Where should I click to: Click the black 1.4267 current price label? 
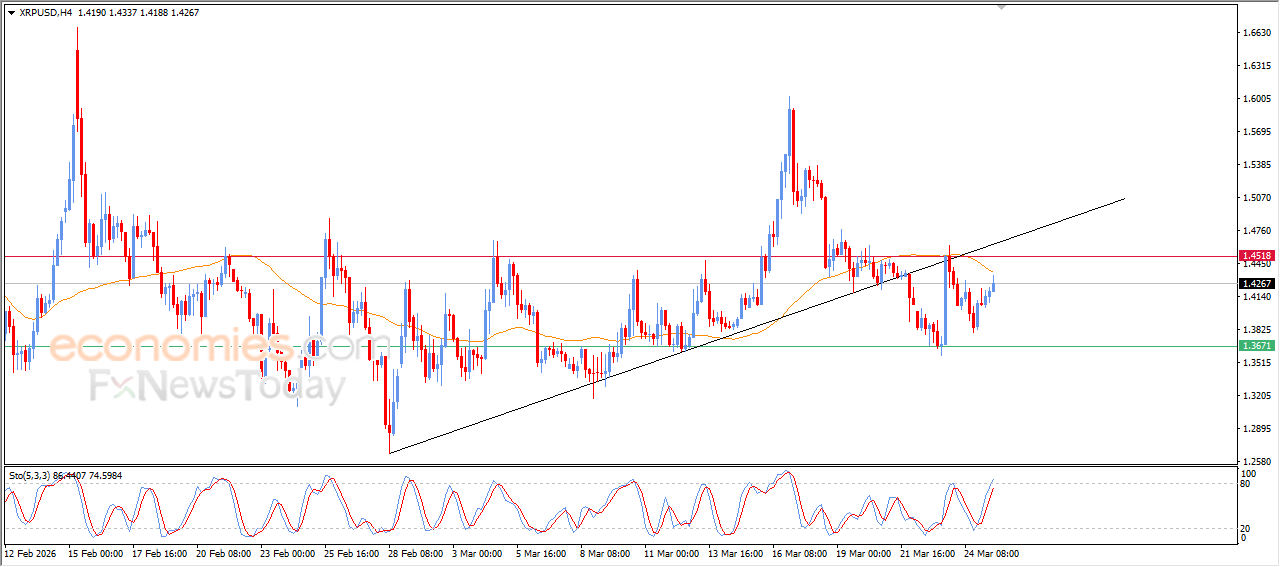point(1256,284)
